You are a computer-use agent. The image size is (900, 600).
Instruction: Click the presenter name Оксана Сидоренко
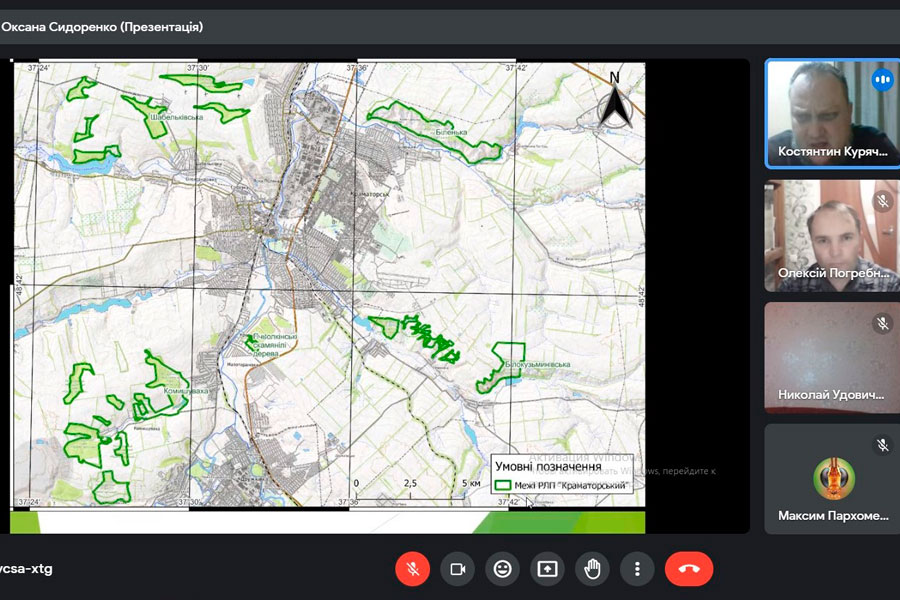click(x=100, y=27)
